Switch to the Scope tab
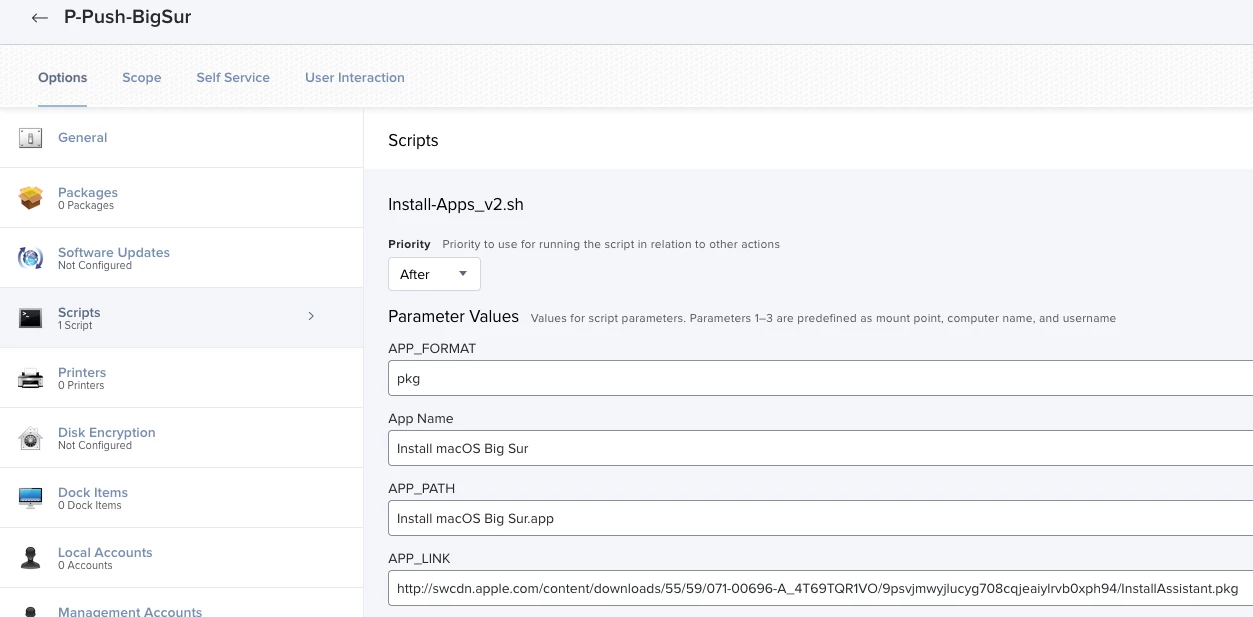This screenshot has width=1253, height=617. (142, 77)
